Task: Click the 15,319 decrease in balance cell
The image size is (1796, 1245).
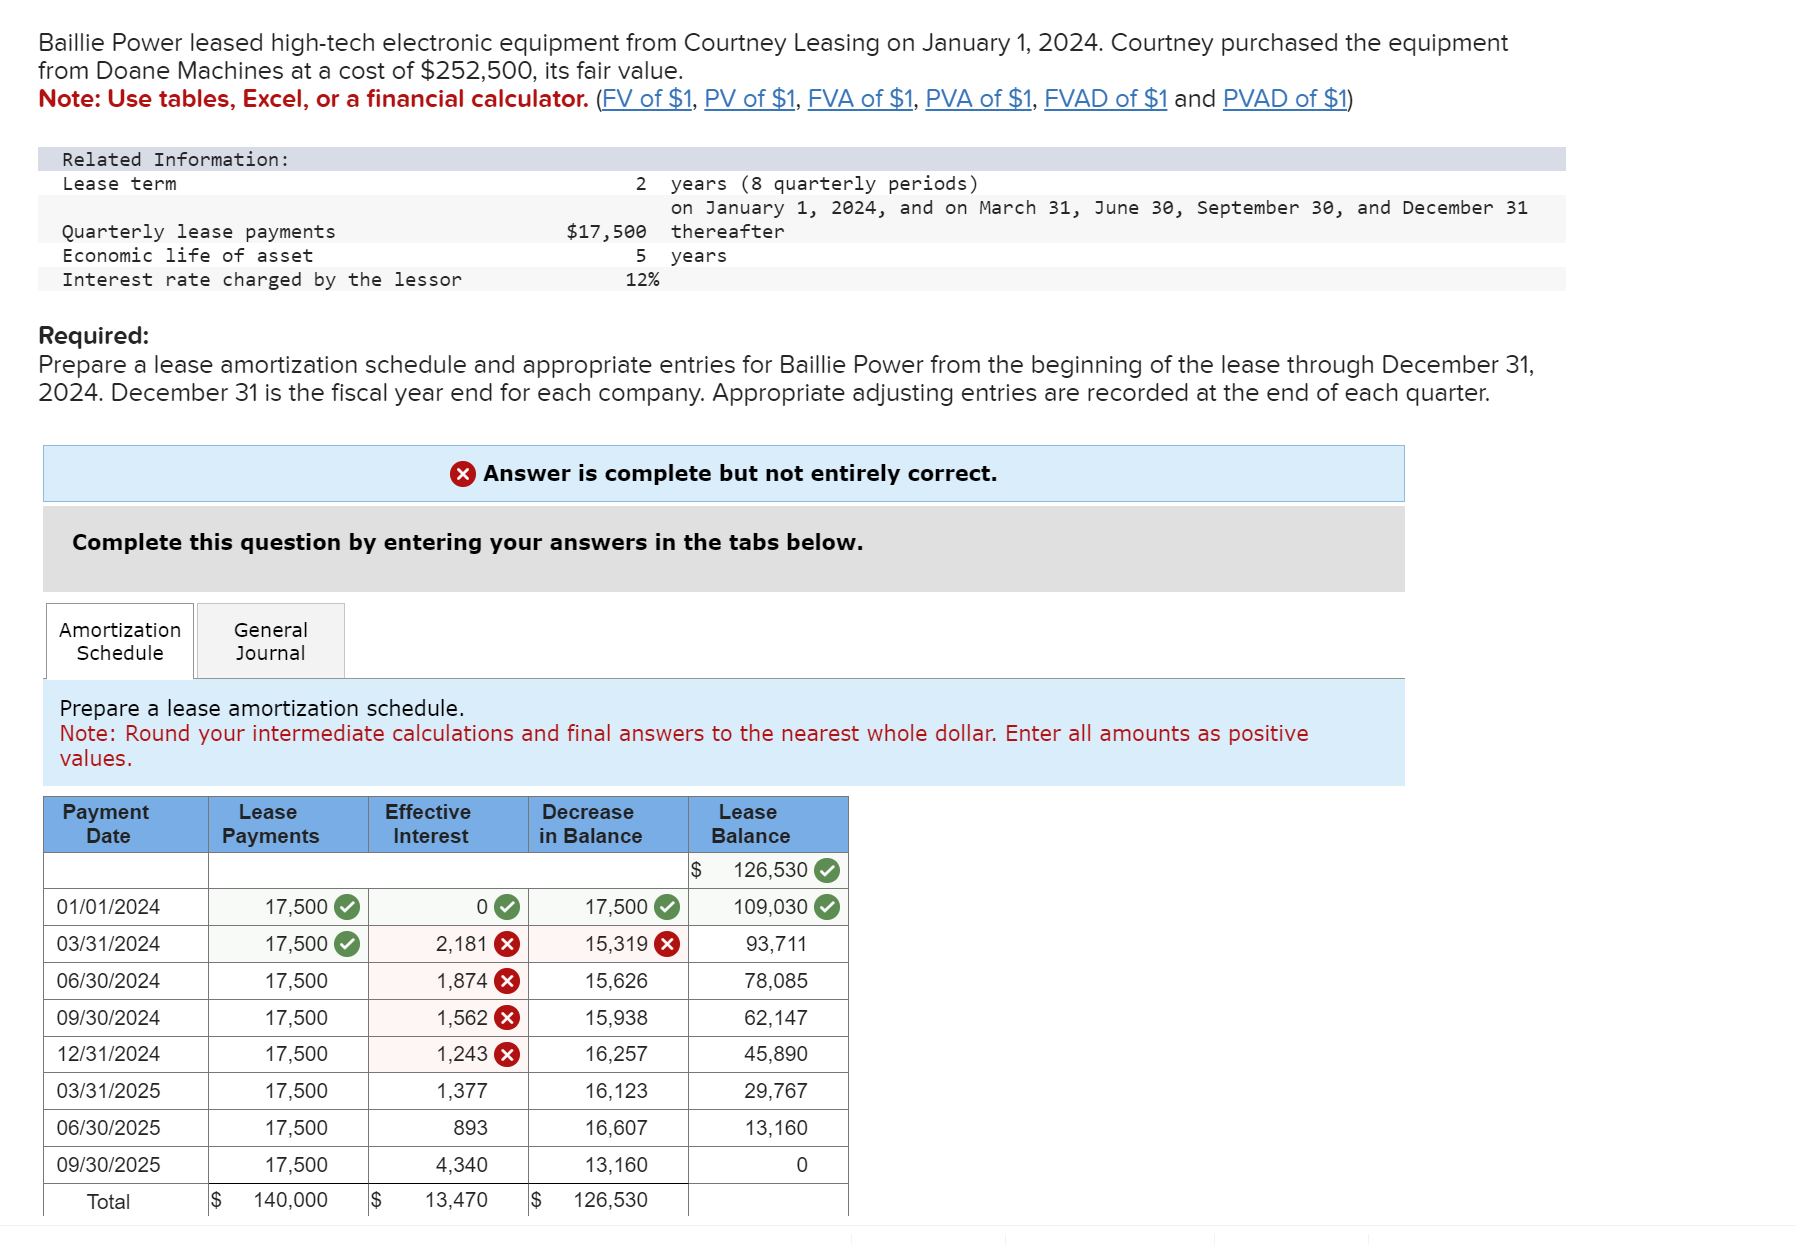Action: point(608,944)
